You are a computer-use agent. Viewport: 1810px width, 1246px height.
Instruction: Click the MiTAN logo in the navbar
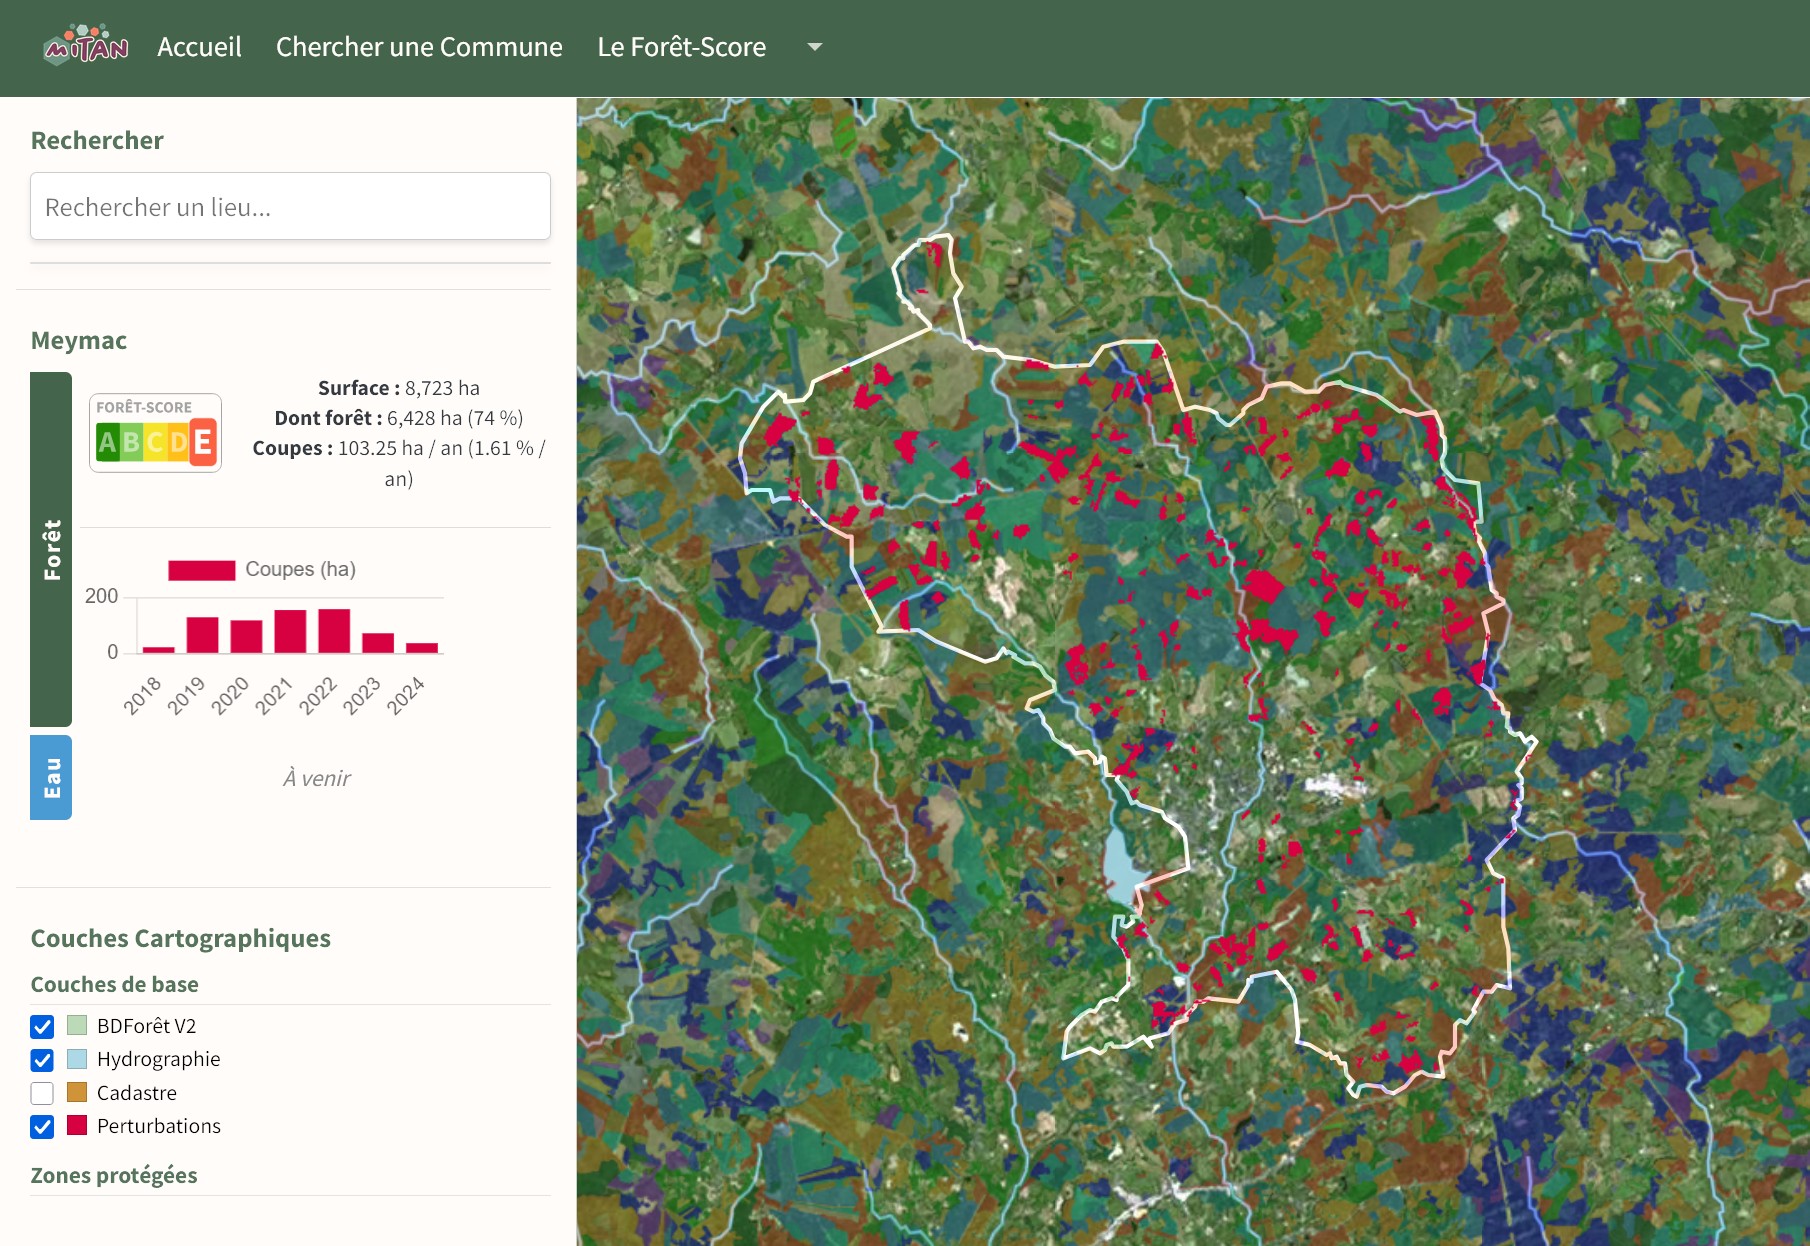86,47
